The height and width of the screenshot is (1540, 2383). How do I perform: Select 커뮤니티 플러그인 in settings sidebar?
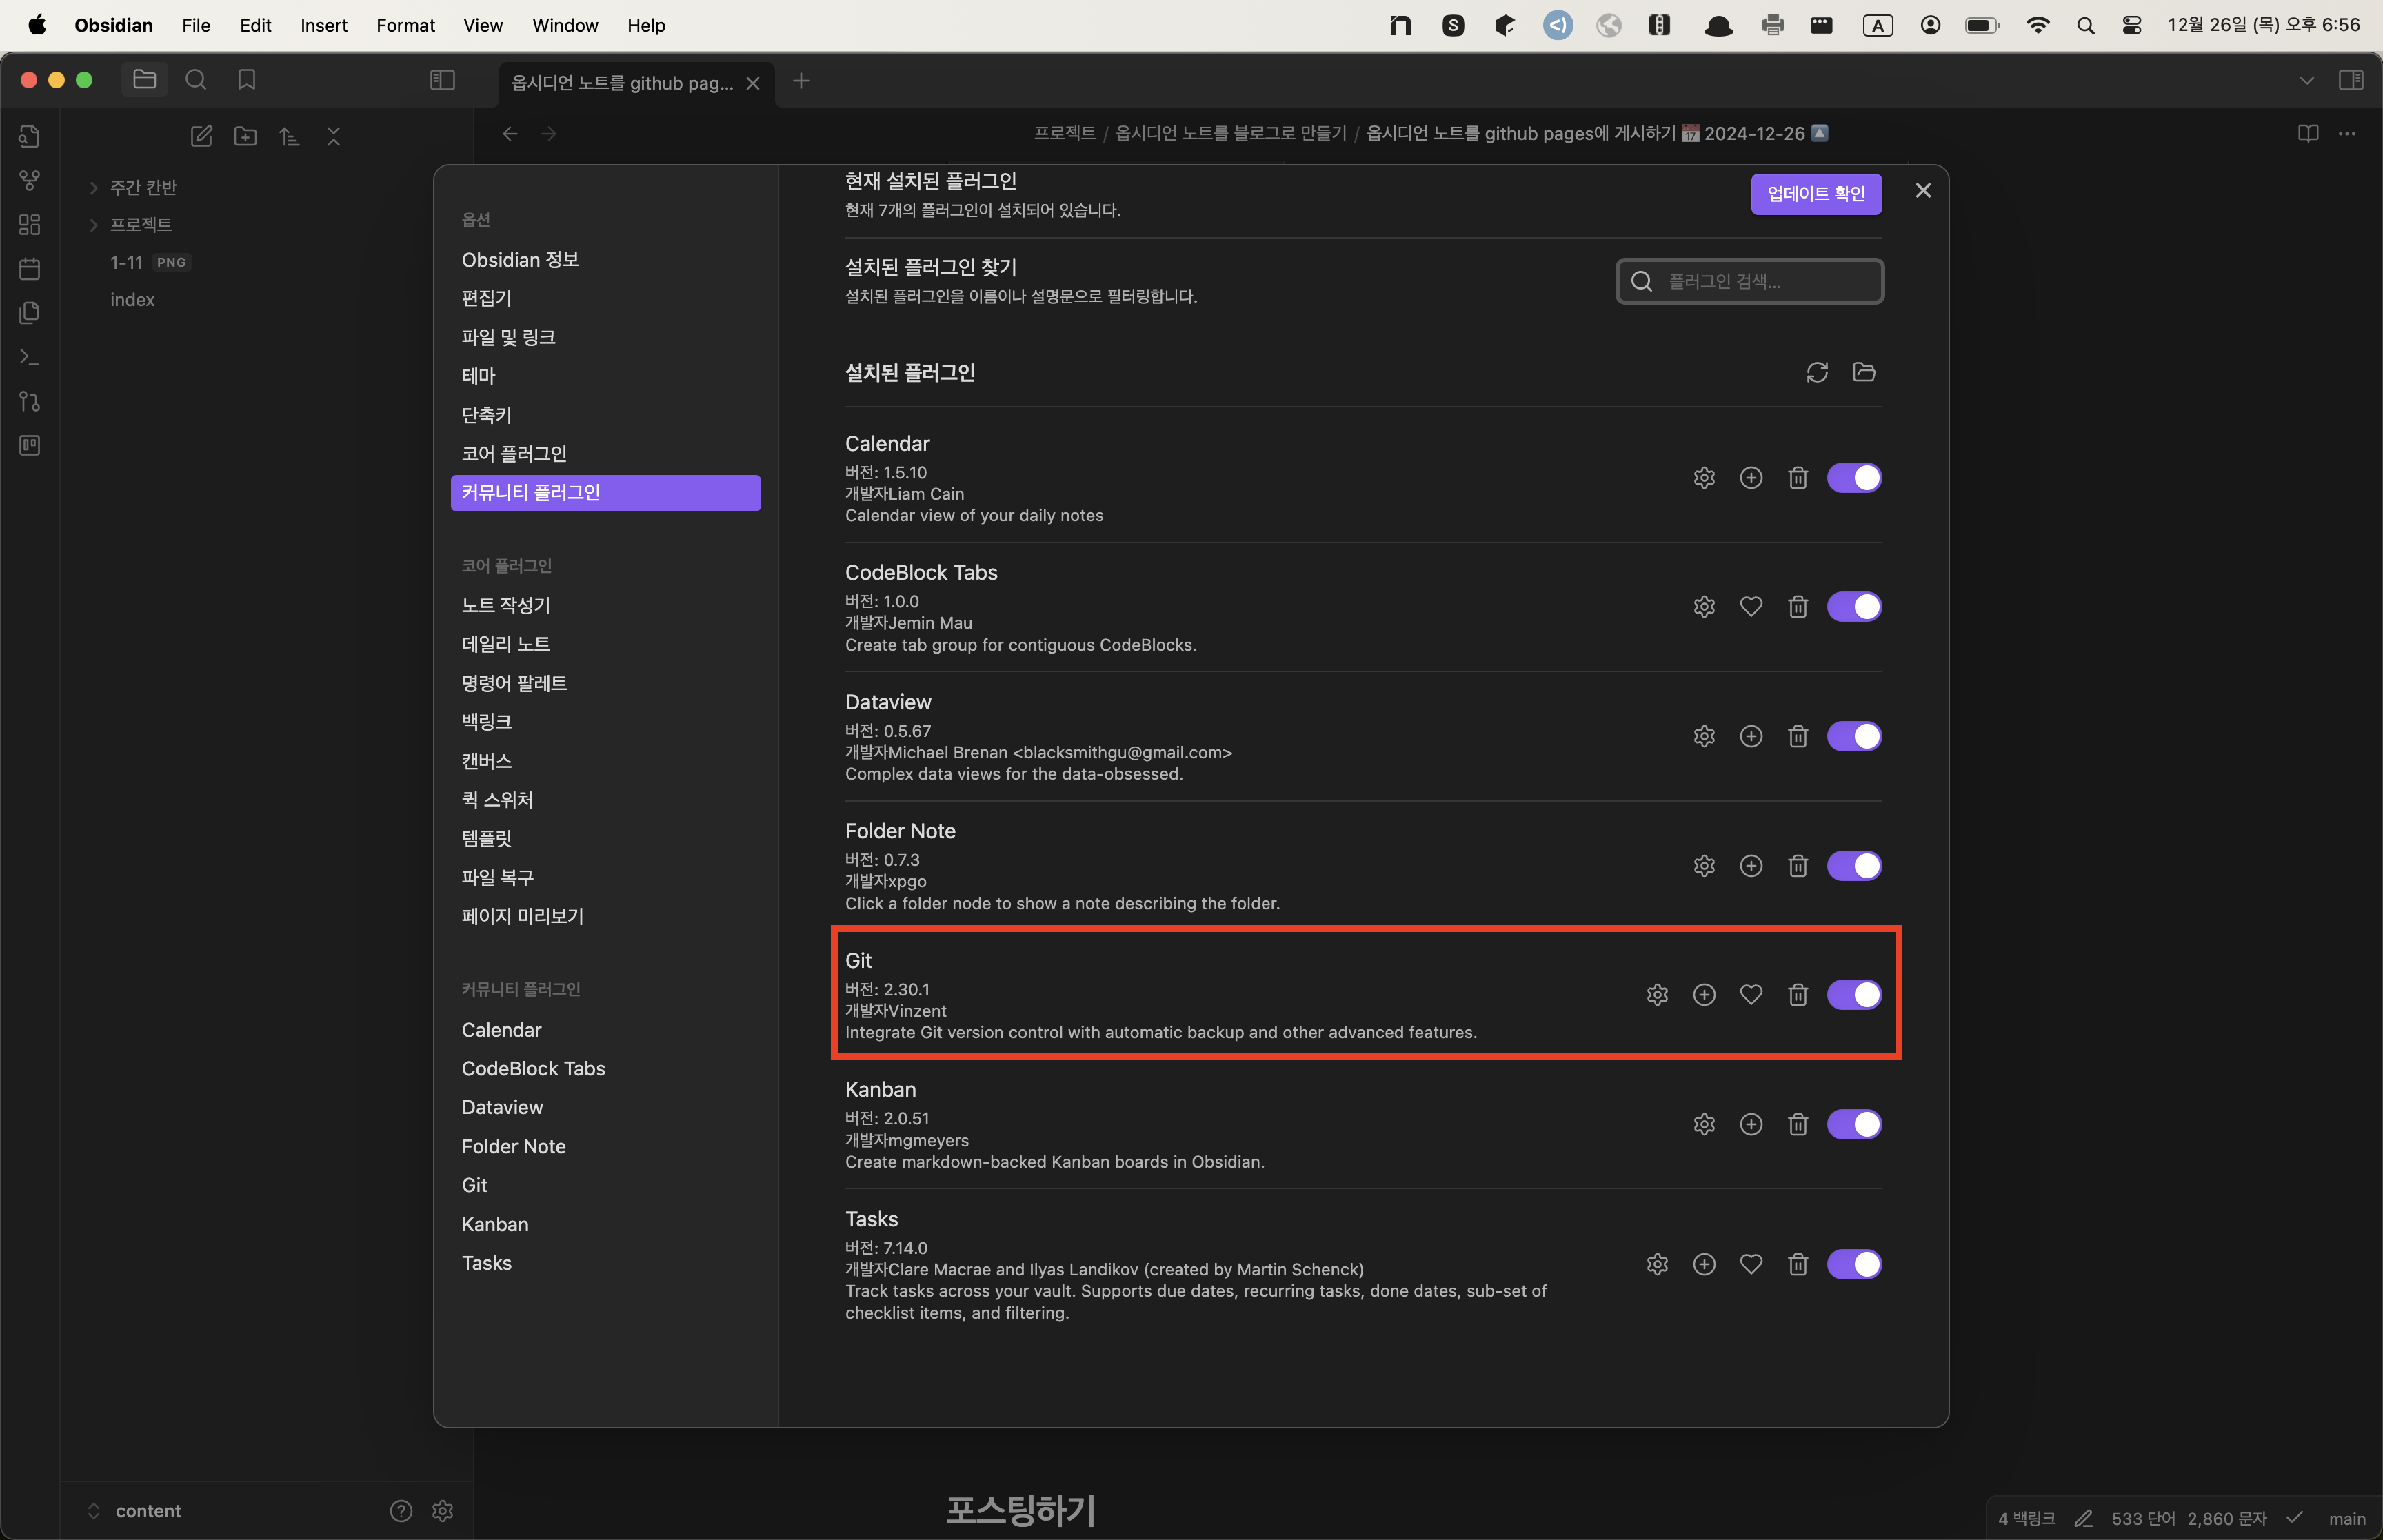606,492
